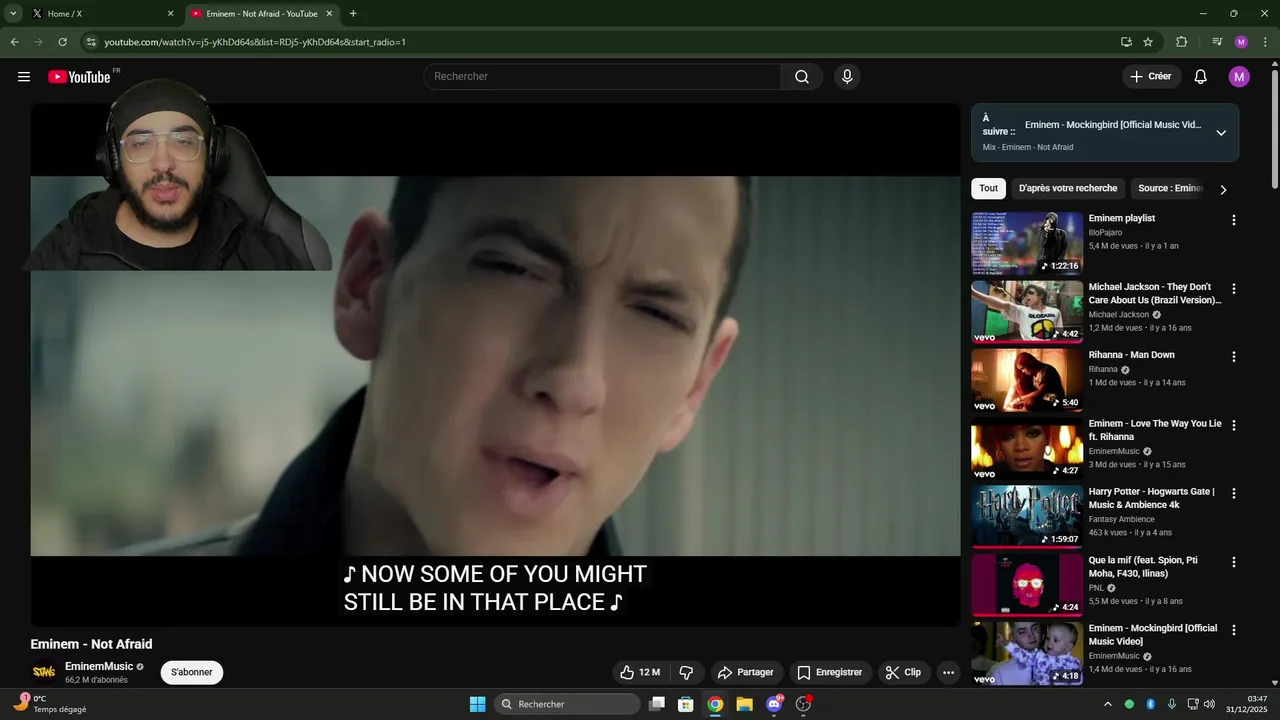The width and height of the screenshot is (1280, 720).
Task: Open the EminemMusic channel avatar
Action: point(44,672)
